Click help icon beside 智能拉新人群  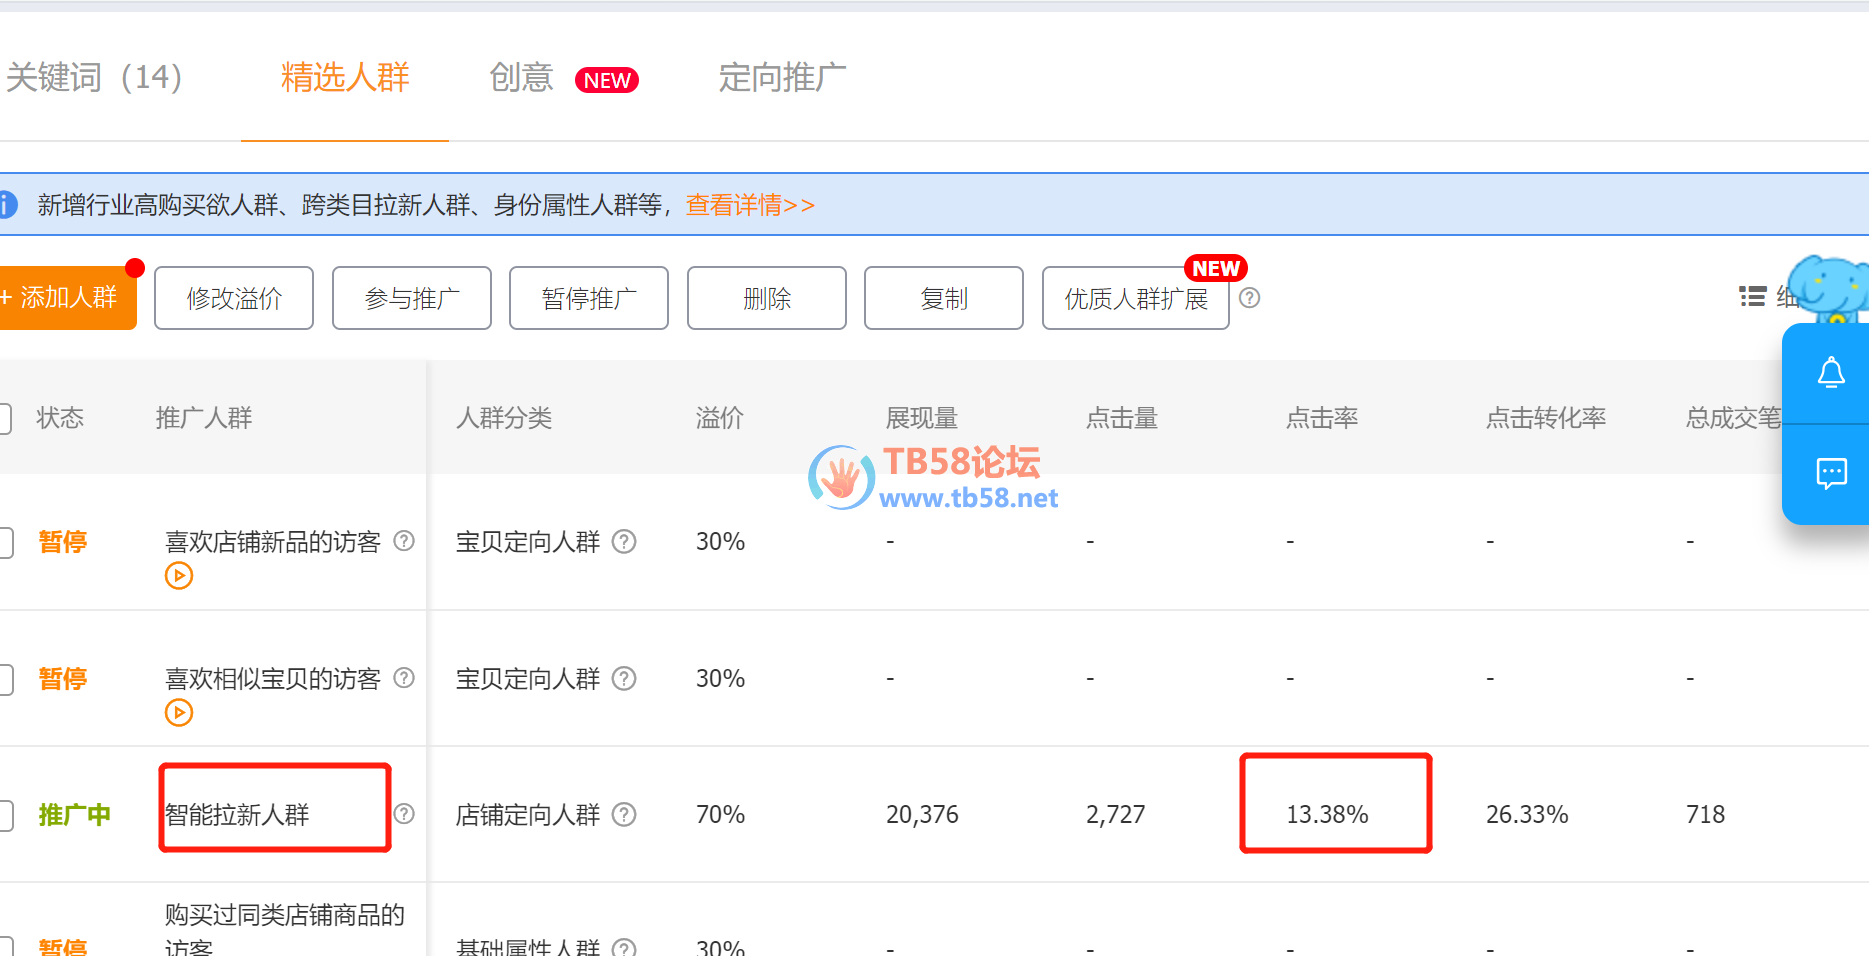coord(404,814)
